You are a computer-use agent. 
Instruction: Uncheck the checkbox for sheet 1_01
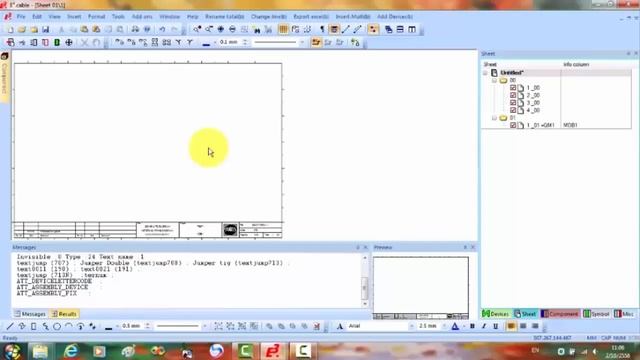(x=513, y=125)
